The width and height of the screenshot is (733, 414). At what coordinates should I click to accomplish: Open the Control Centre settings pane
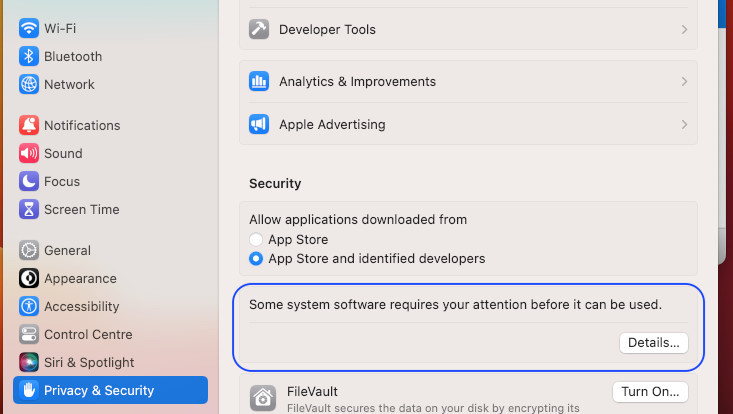[x=110, y=335]
